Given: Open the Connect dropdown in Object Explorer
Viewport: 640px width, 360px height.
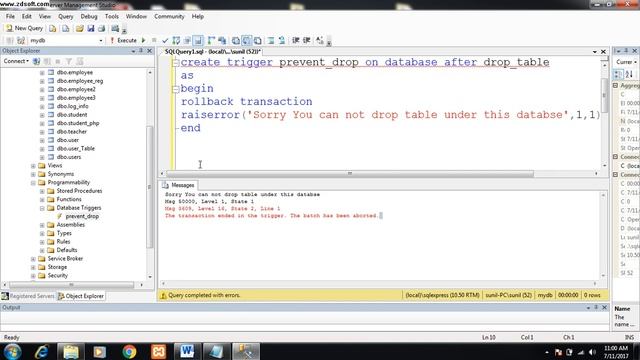Looking at the screenshot, I should click(16, 61).
